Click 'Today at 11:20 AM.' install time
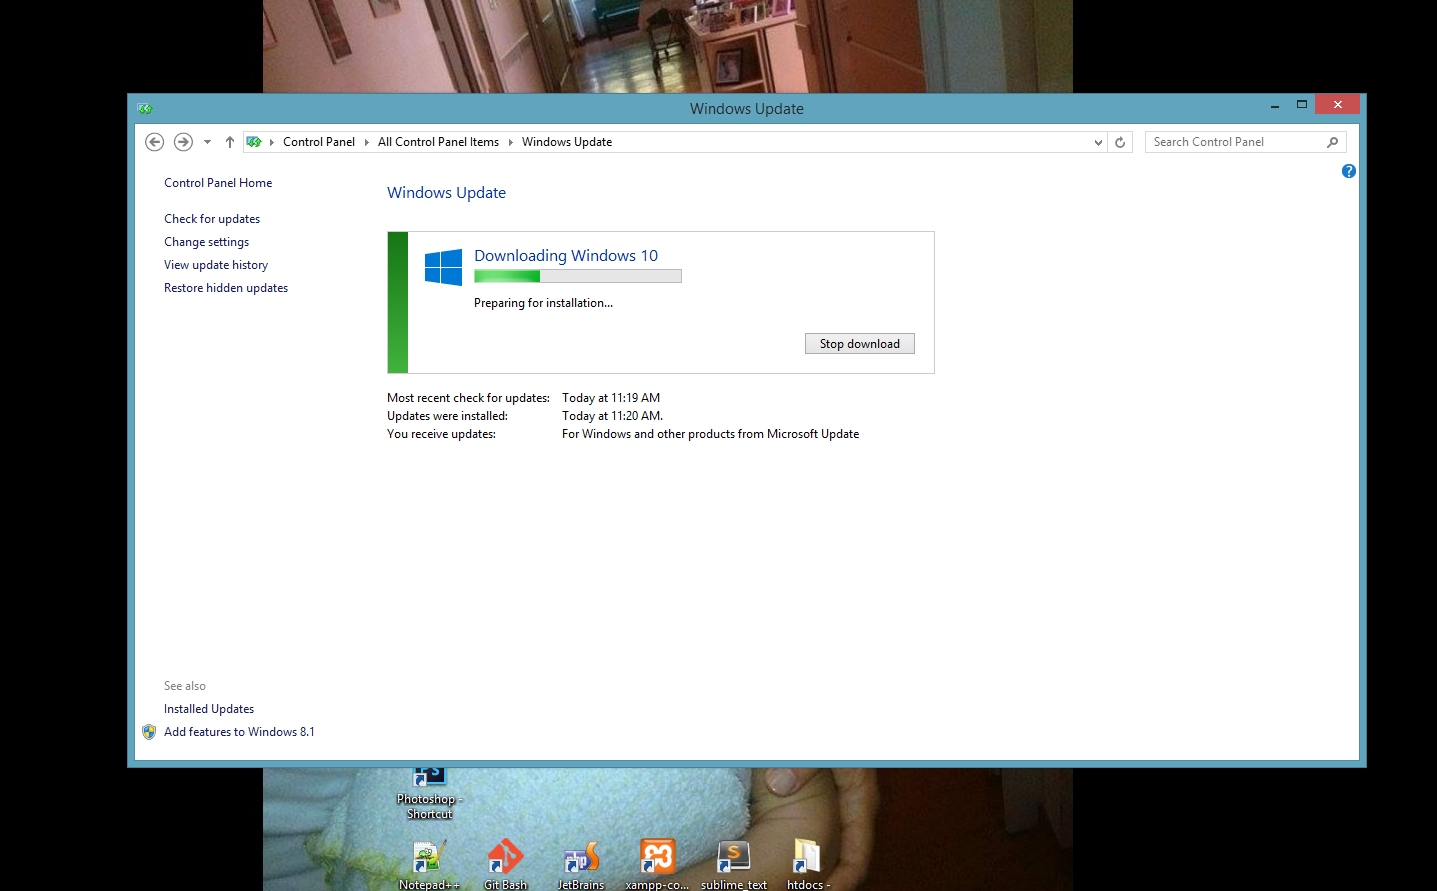This screenshot has height=891, width=1437. 612,416
